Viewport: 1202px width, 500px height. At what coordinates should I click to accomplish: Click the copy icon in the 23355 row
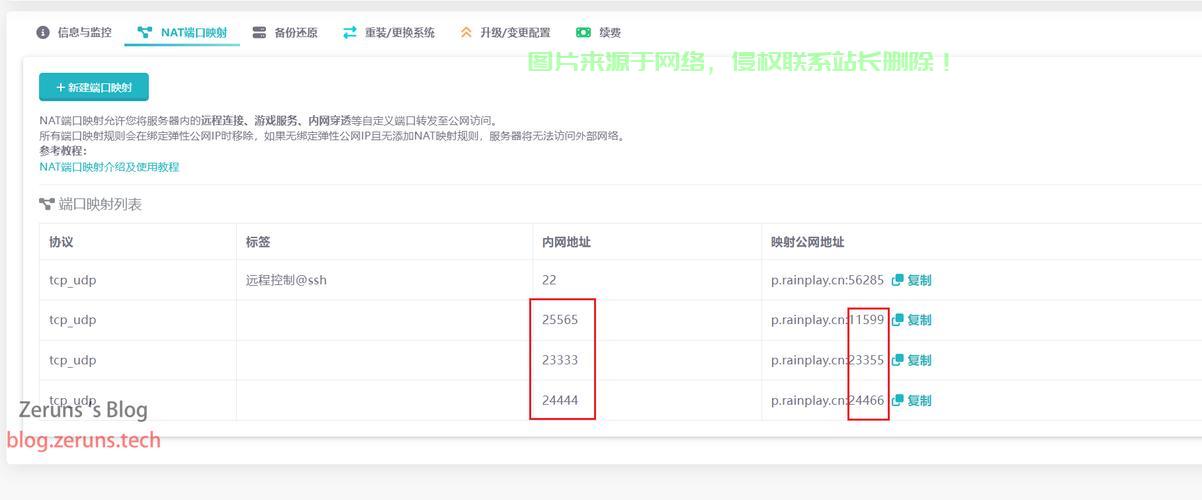coord(898,360)
